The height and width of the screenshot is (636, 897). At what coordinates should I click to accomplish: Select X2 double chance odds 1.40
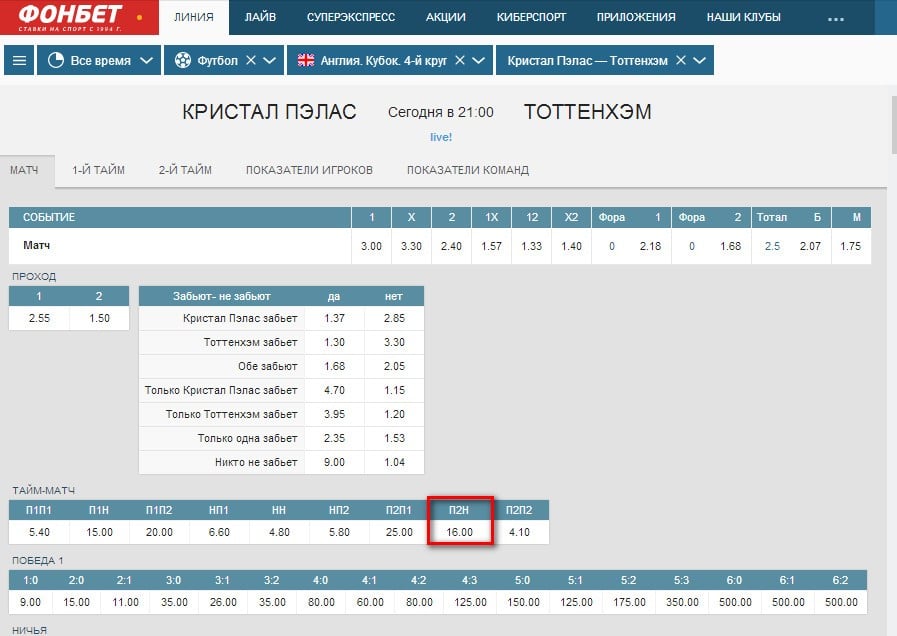point(571,246)
